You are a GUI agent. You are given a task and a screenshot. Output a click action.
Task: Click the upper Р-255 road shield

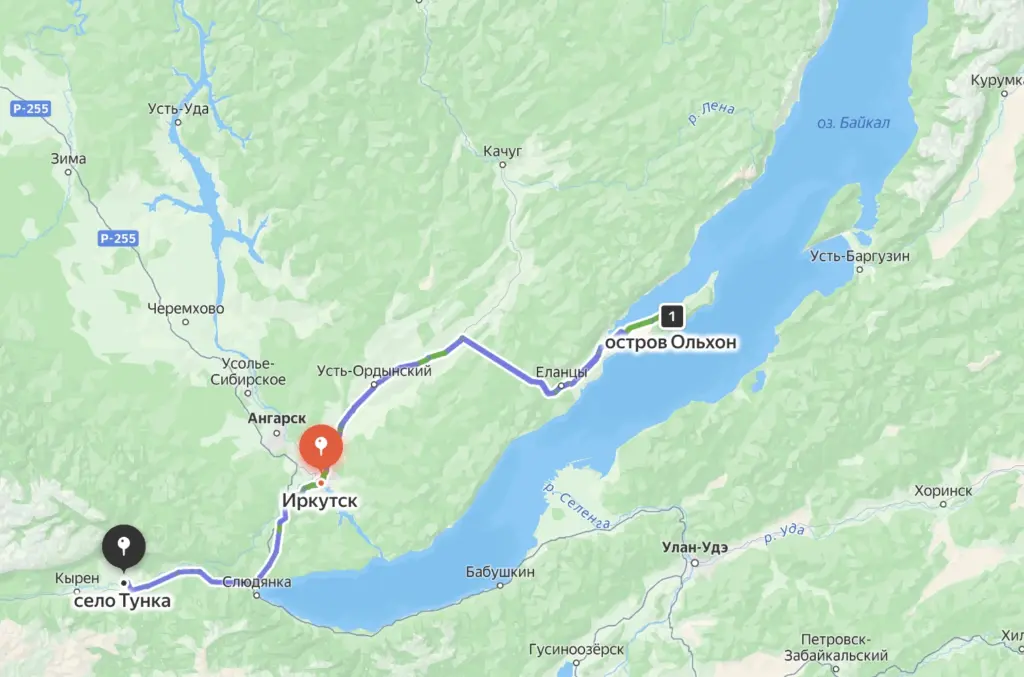(x=31, y=108)
